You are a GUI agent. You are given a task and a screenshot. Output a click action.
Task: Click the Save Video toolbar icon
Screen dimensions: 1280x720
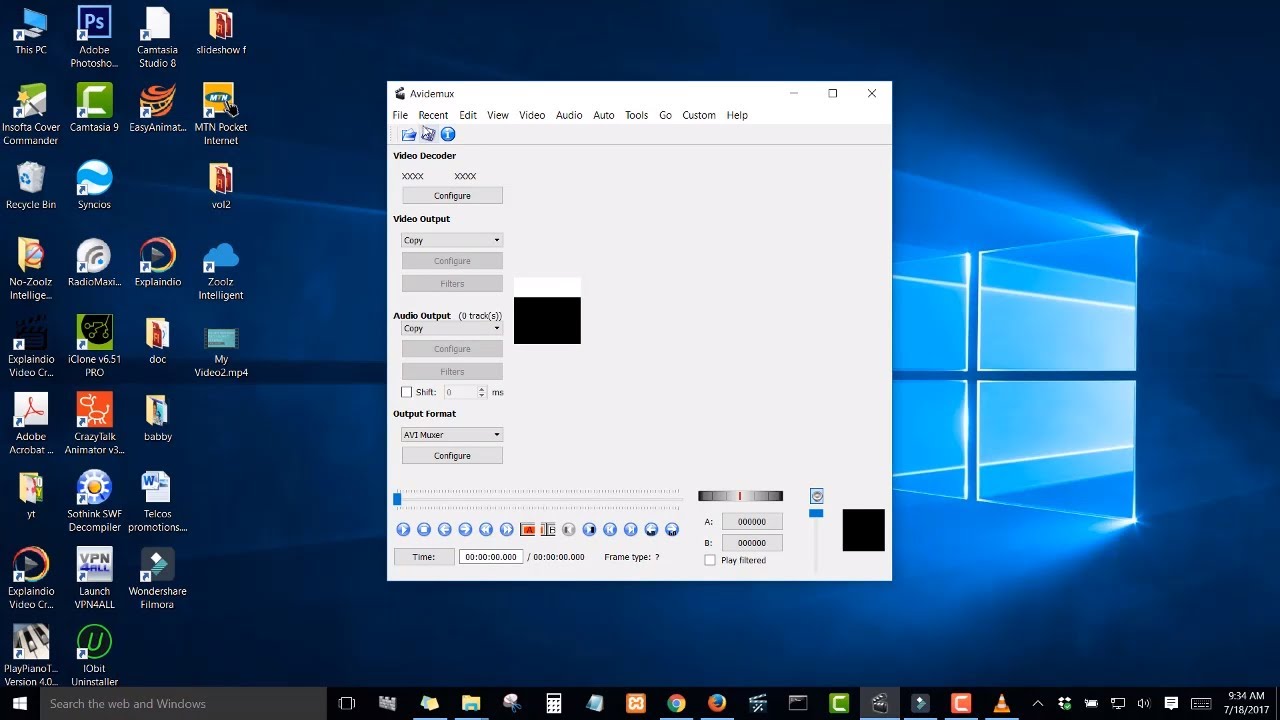point(428,134)
